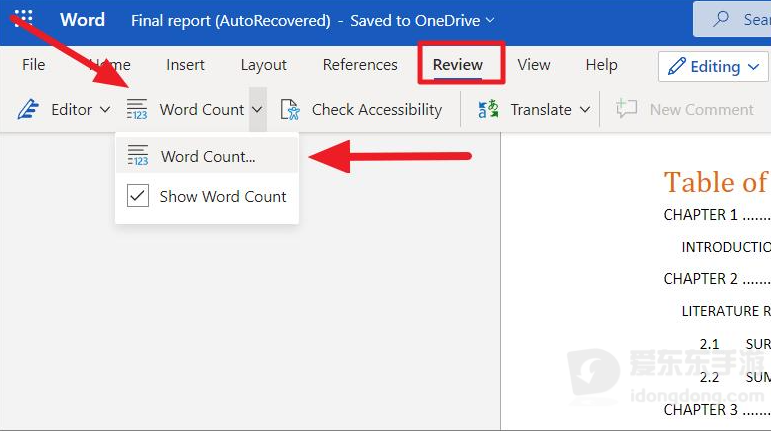Click the Word Count toolbar icon
Viewport: 771px width, 431px height.
[137, 109]
